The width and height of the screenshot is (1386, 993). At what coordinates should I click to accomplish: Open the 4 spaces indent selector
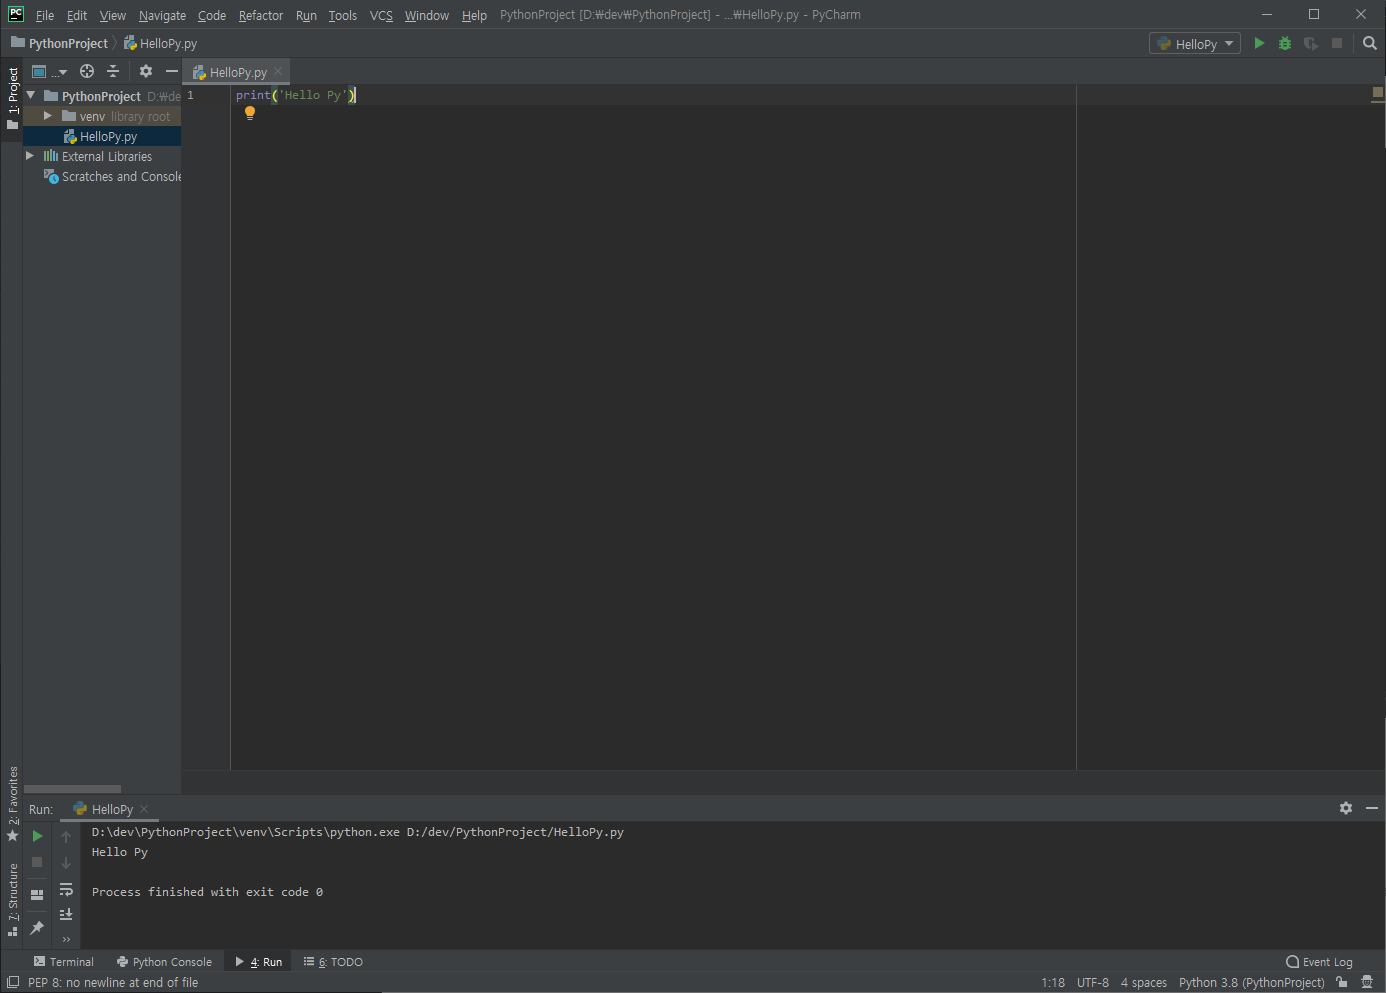click(1144, 983)
